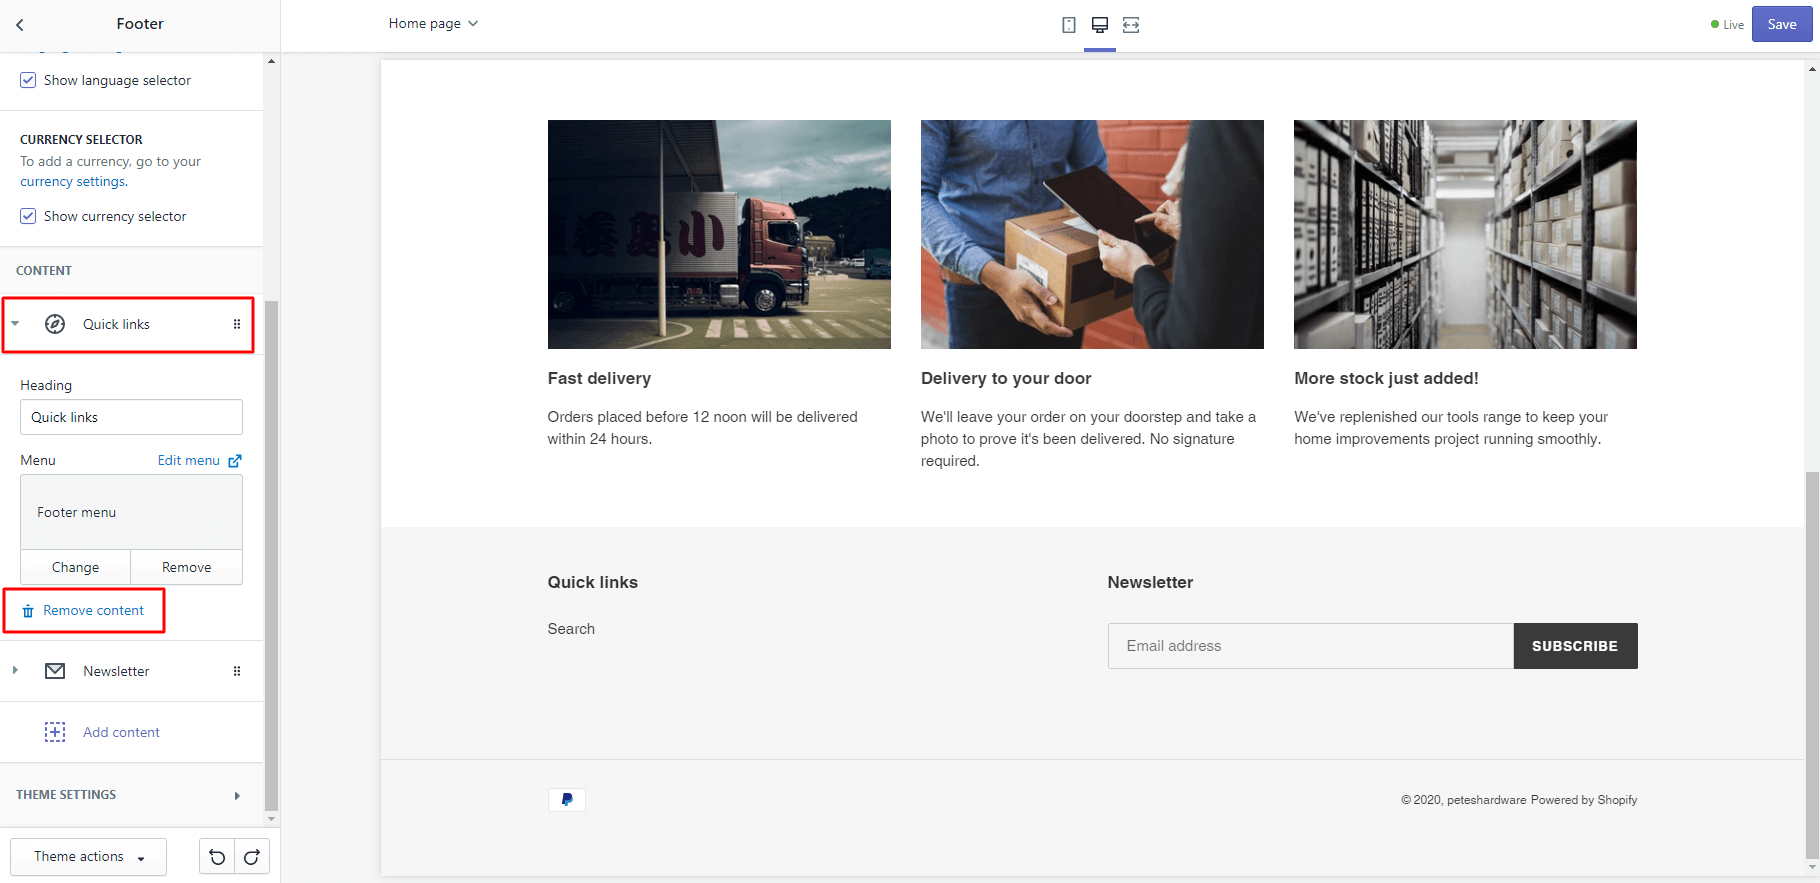Open Theme Settings section
This screenshot has width=1820, height=883.
130,795
